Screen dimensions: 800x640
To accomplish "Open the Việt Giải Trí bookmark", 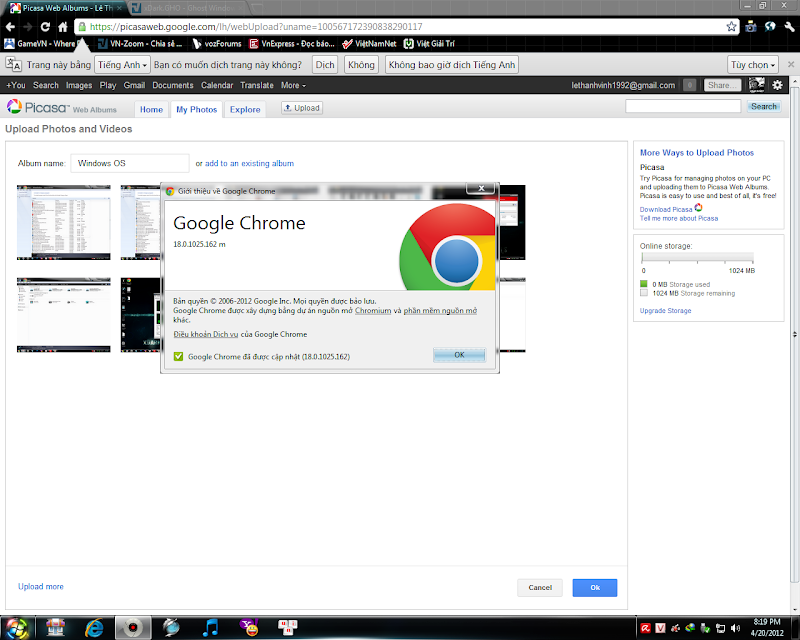I will coord(429,44).
